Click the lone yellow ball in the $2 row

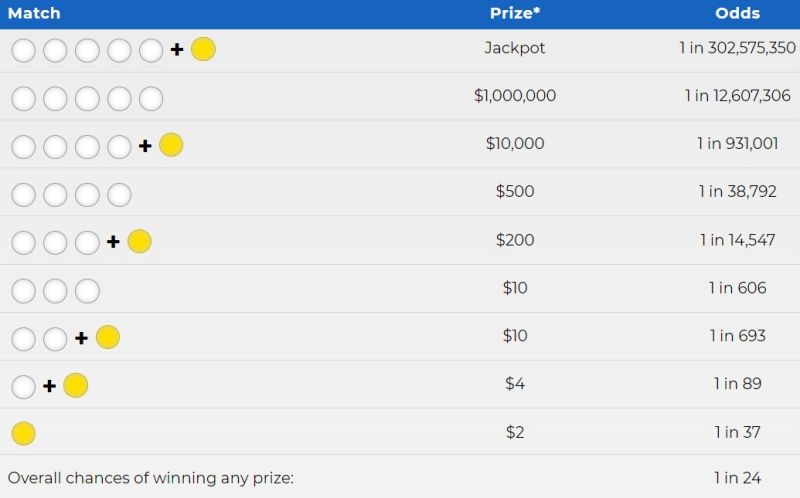23,433
